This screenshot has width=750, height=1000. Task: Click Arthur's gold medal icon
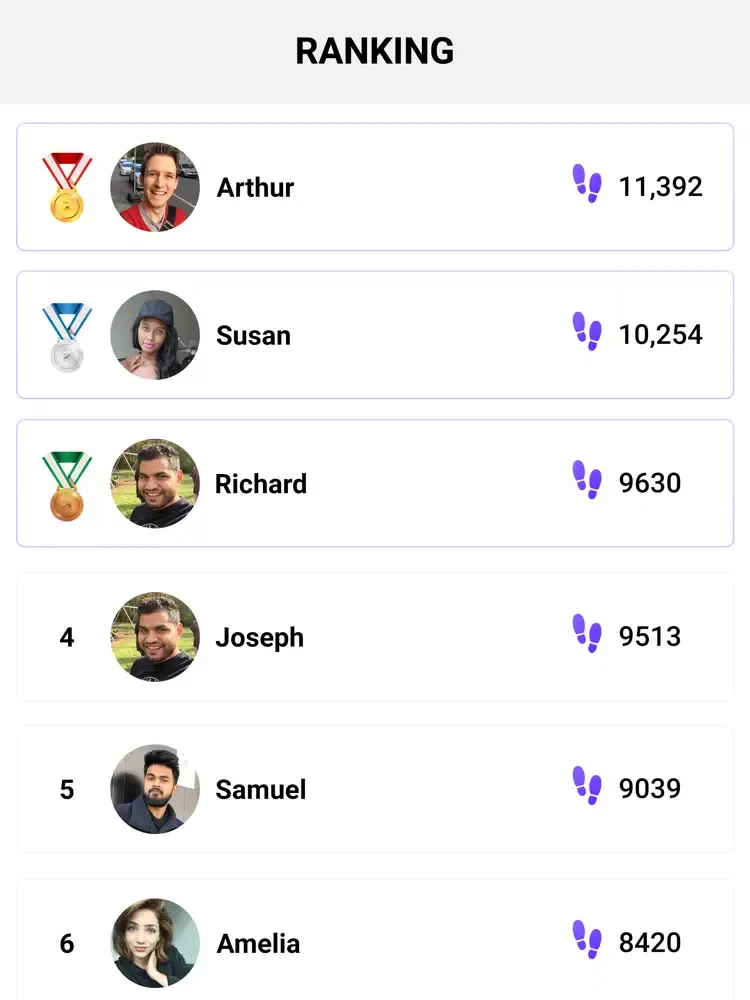(67, 188)
